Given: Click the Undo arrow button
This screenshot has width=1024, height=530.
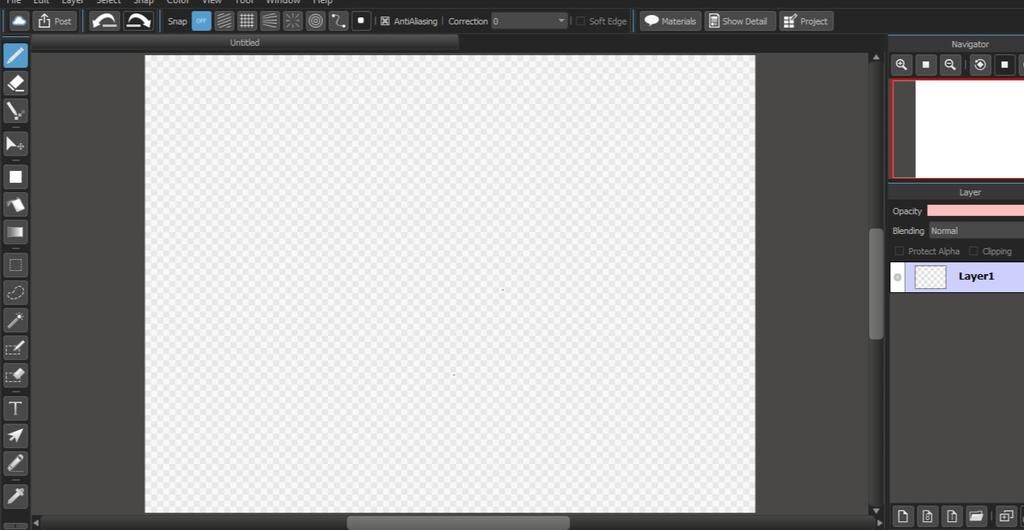Looking at the screenshot, I should [105, 21].
